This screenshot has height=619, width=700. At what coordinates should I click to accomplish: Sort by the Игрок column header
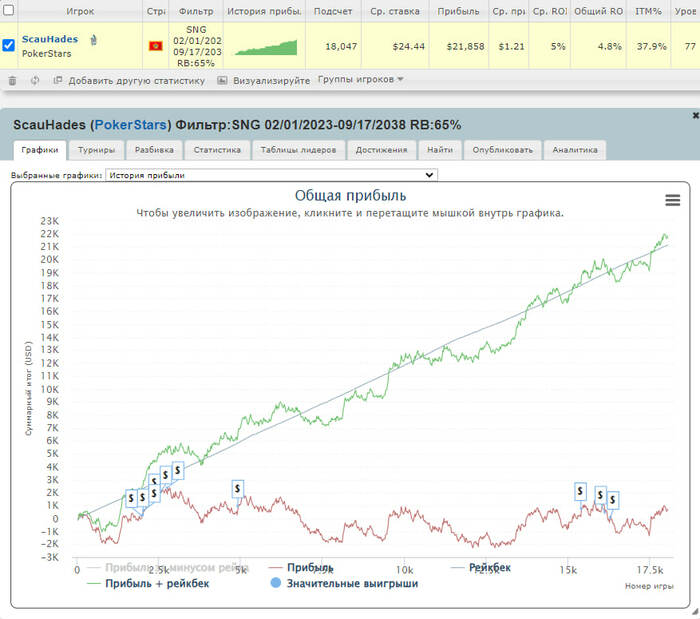[80, 11]
